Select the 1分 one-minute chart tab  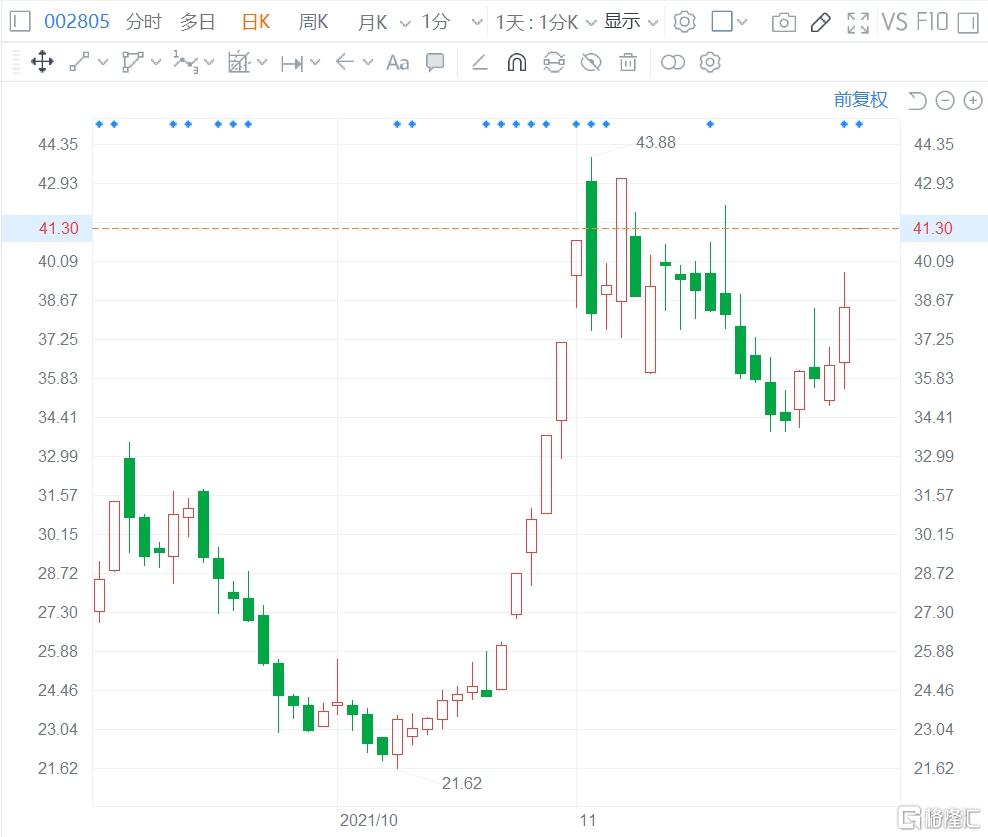point(435,22)
